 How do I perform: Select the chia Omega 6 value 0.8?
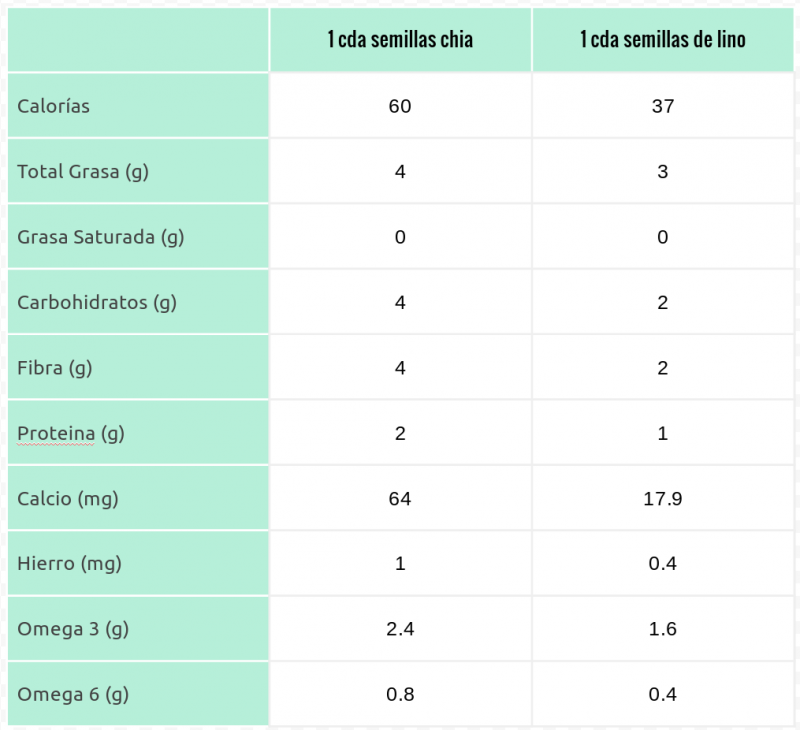[x=400, y=694]
